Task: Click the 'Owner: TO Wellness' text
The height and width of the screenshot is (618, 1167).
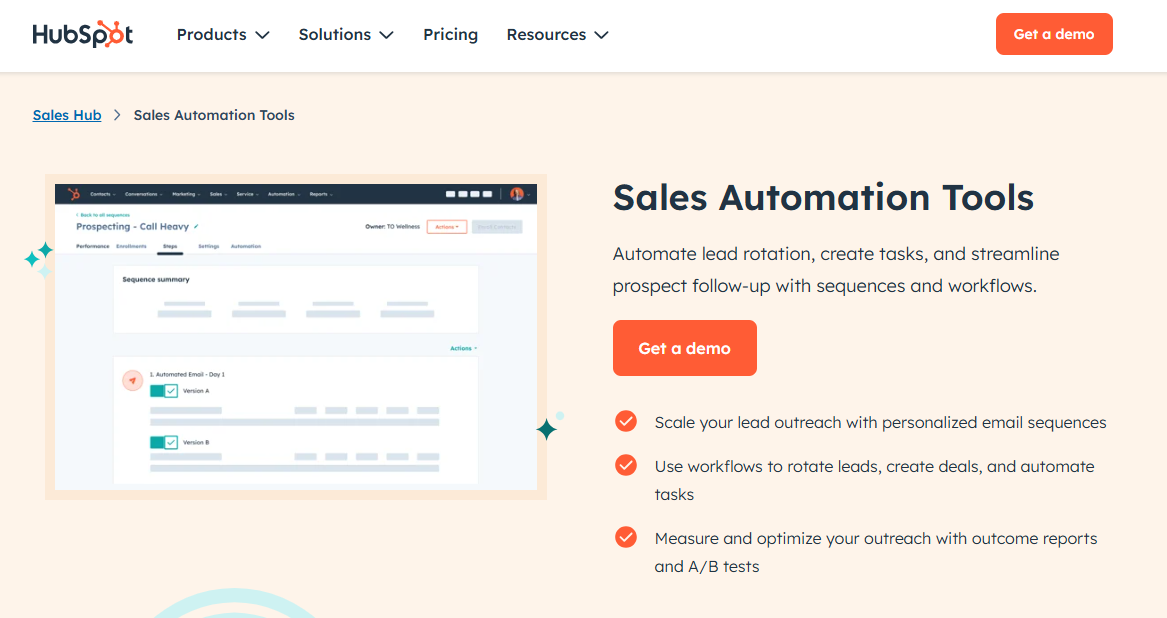Action: [x=392, y=226]
